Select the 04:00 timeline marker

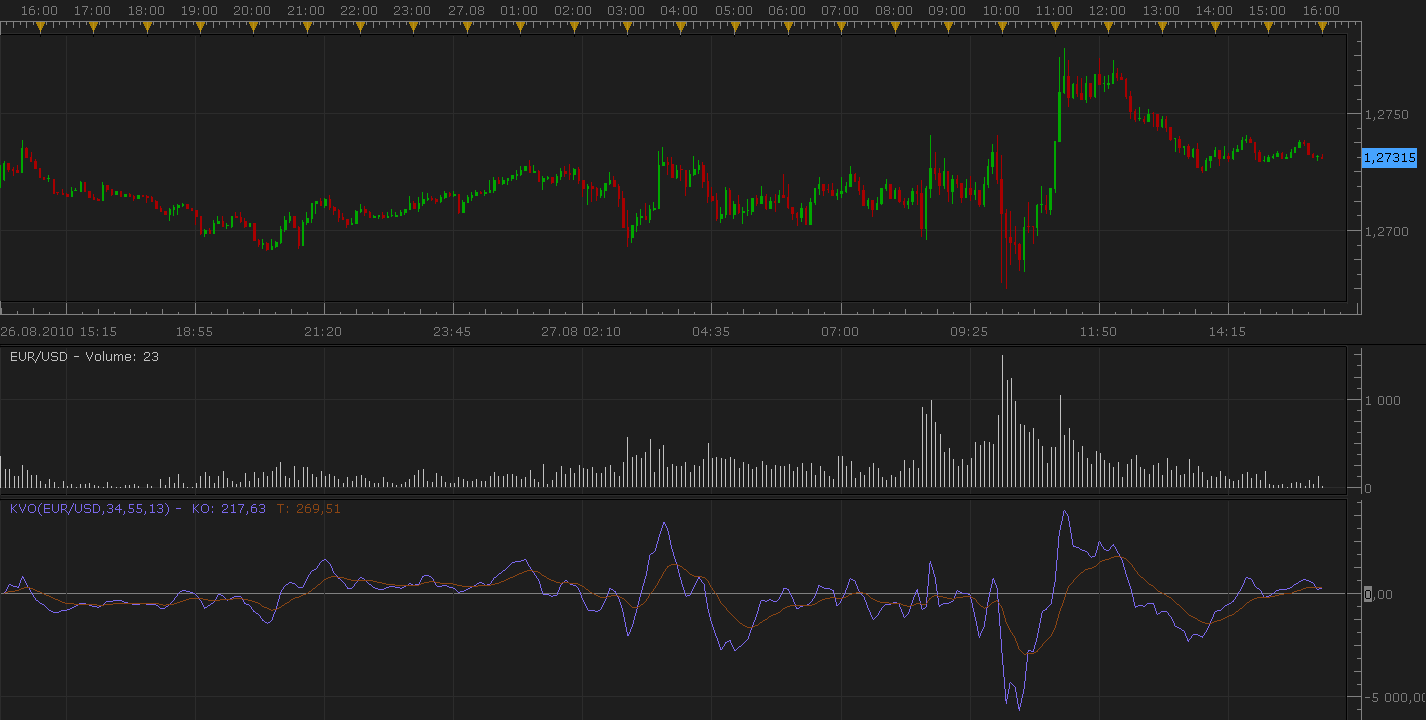[680, 28]
